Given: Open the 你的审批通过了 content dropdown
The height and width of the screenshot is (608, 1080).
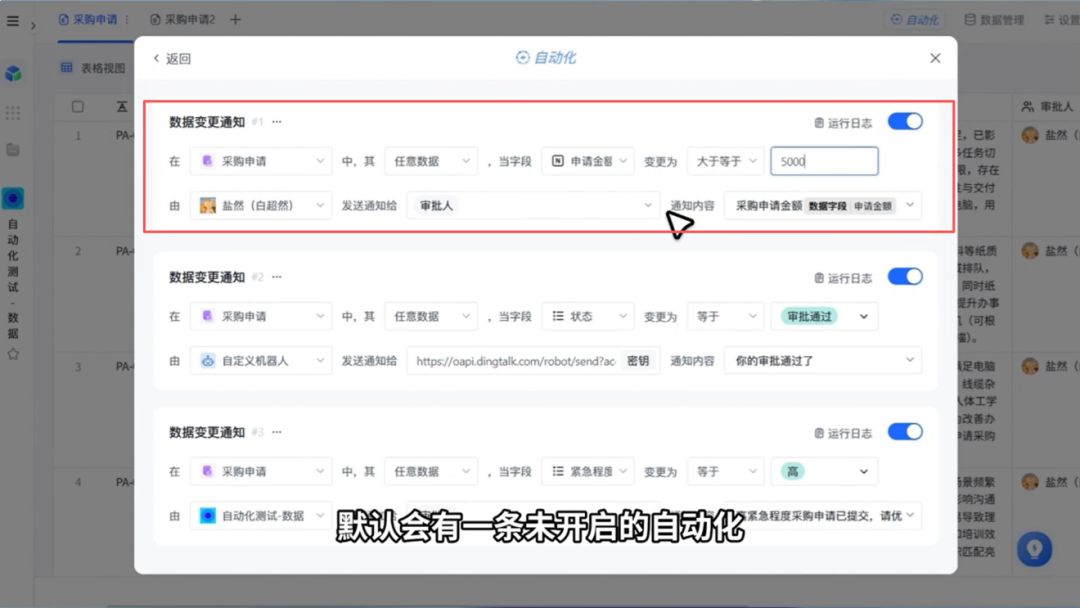Looking at the screenshot, I should [823, 360].
